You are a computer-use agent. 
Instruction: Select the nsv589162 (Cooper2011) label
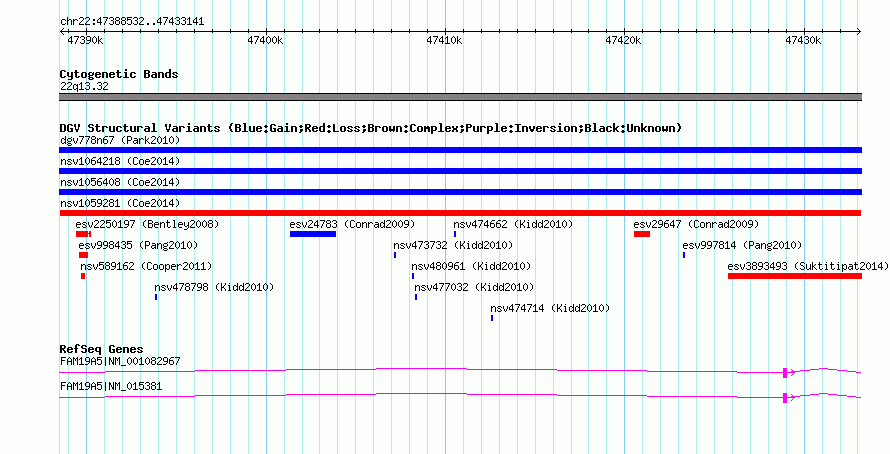coord(146,266)
